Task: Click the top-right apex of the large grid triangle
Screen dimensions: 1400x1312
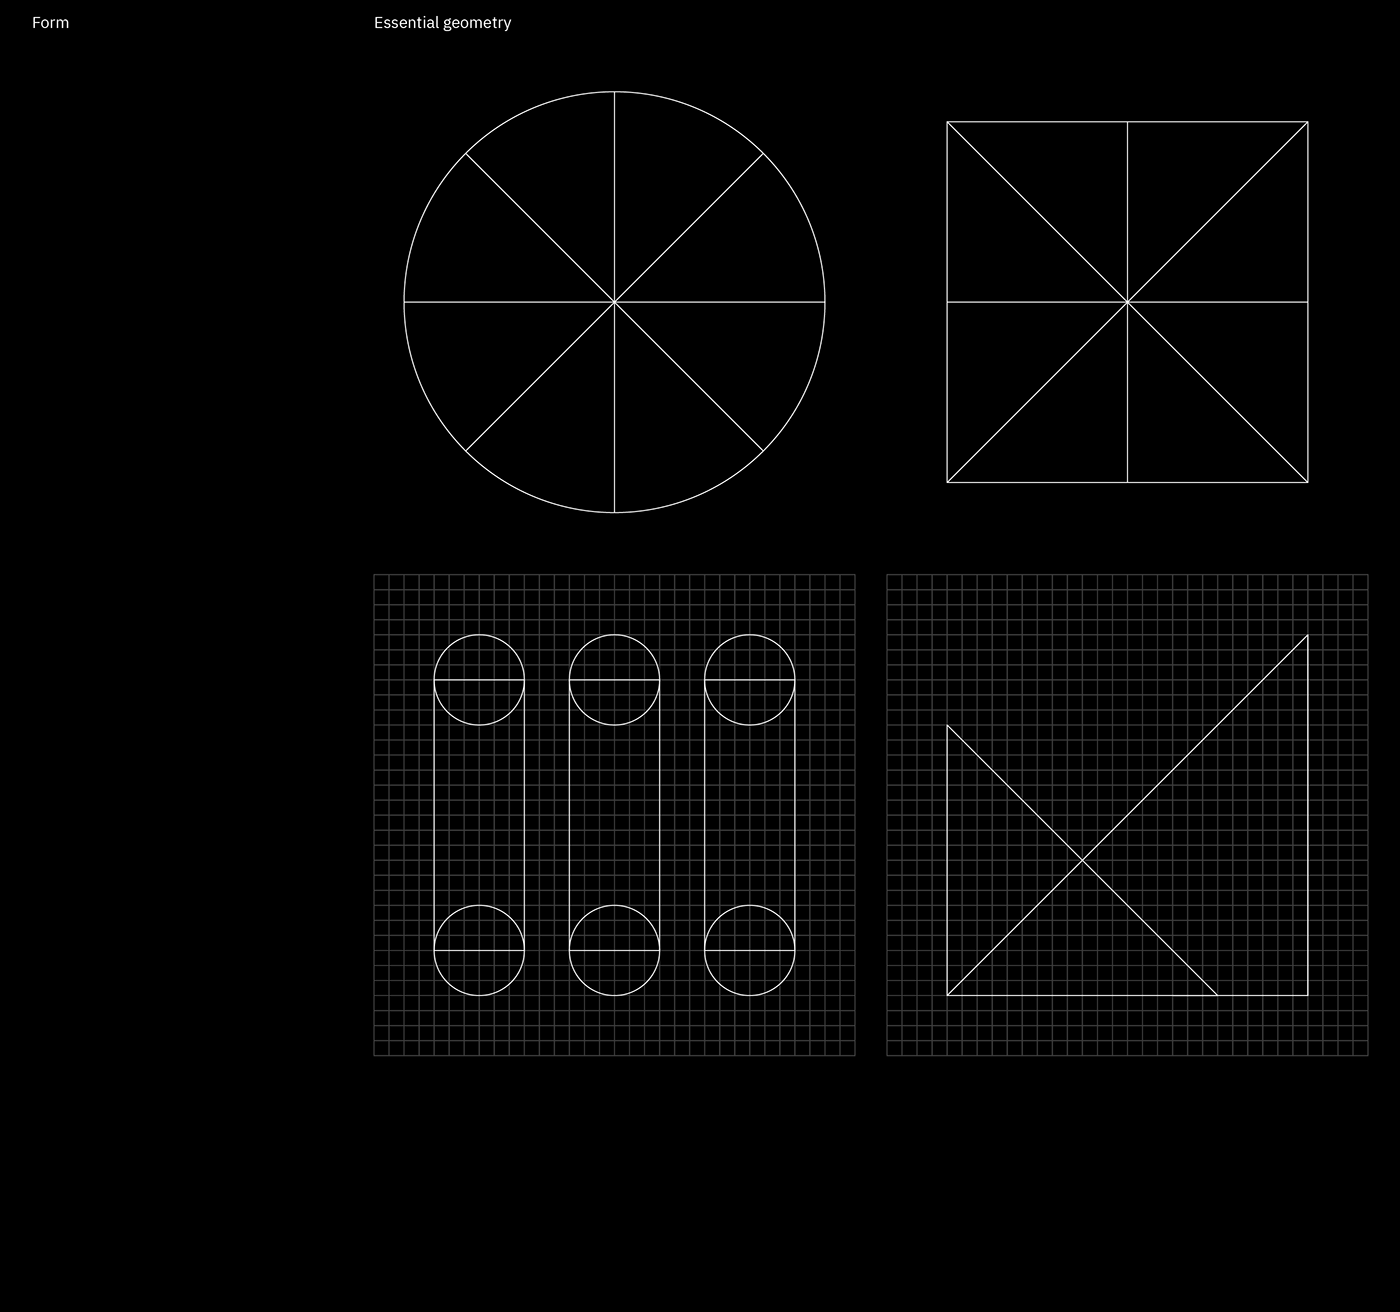Action: pyautogui.click(x=1307, y=635)
